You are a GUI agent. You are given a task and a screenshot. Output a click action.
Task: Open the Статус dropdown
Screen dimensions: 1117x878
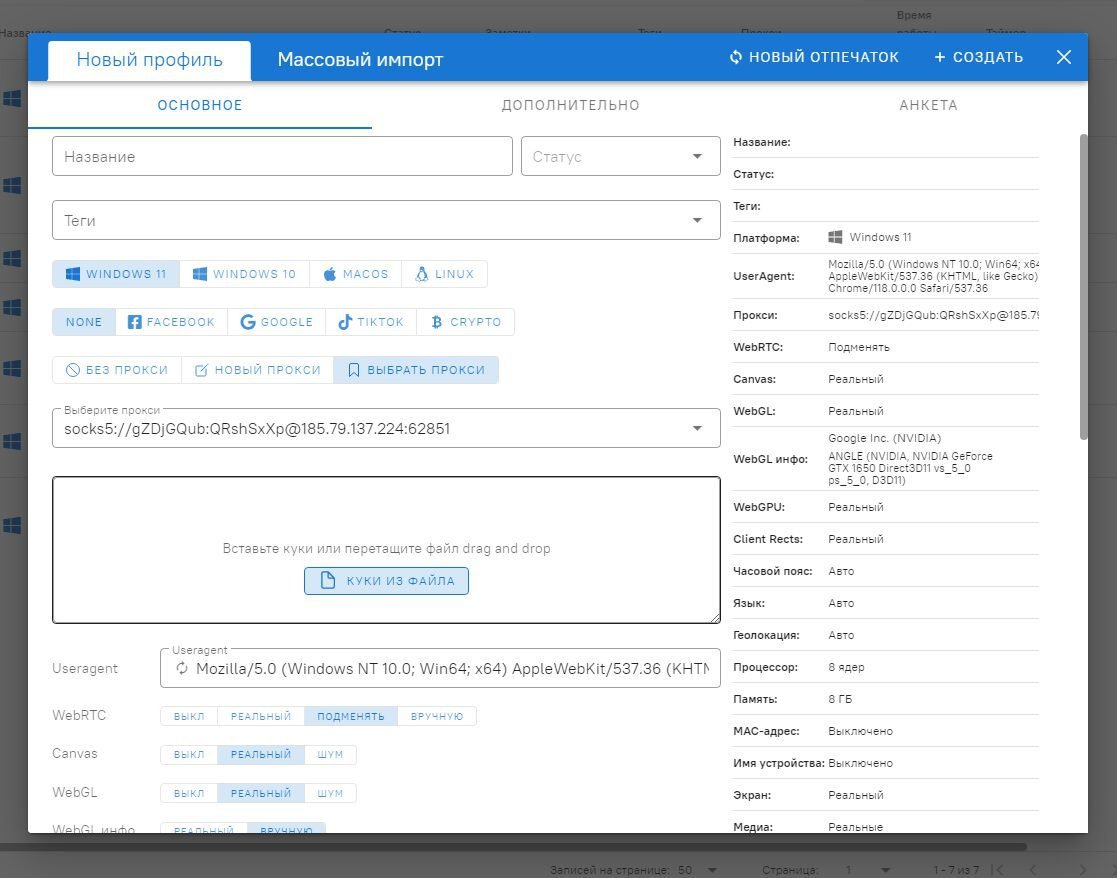620,156
